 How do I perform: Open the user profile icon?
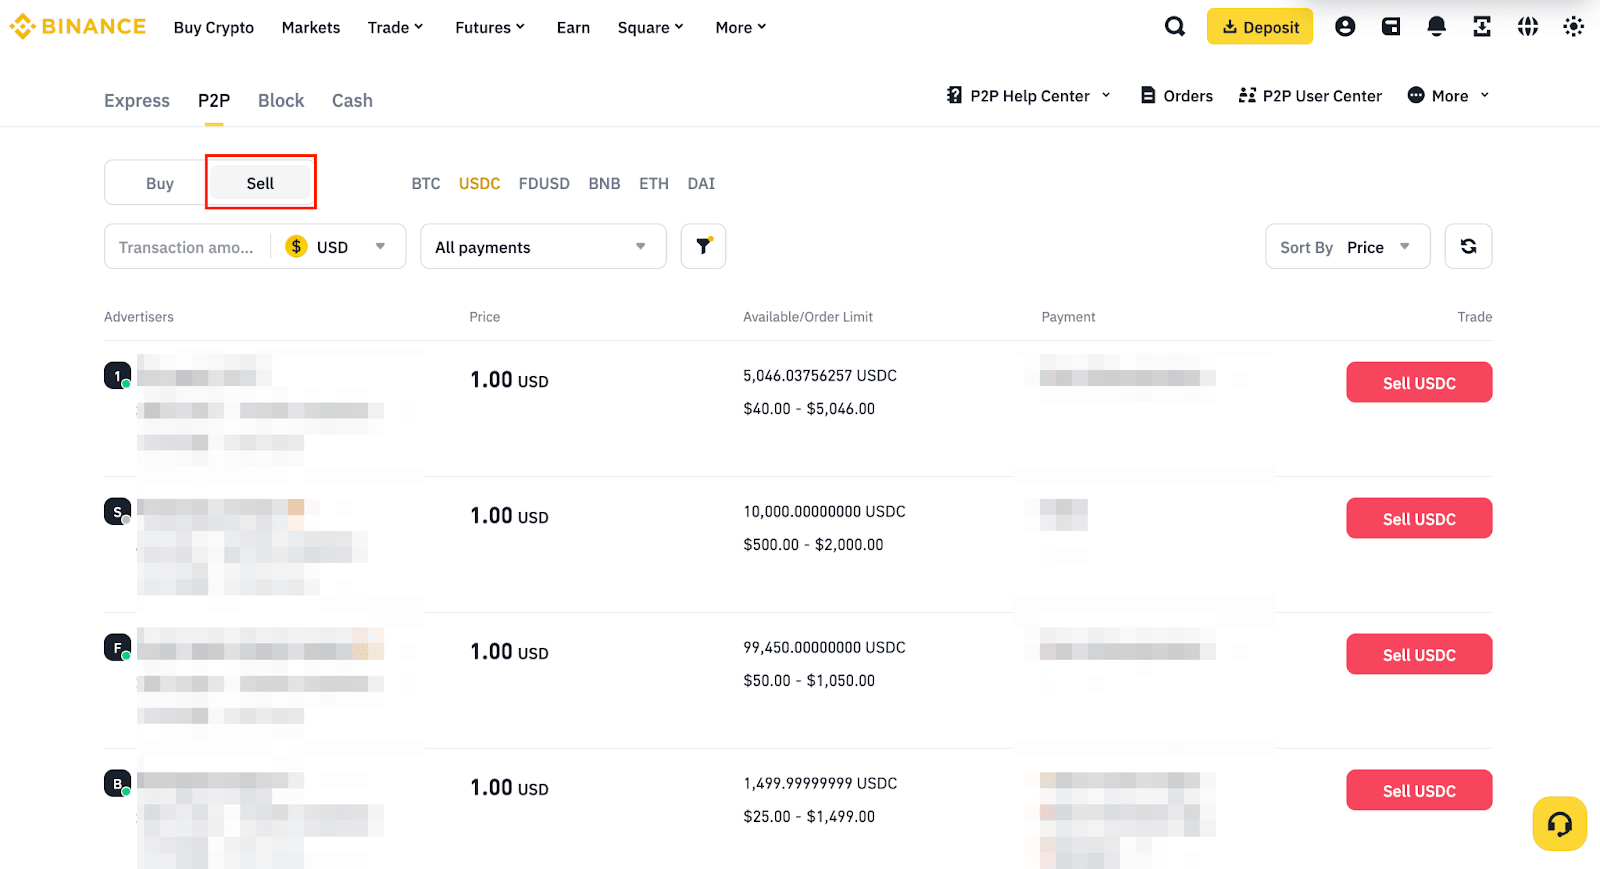(x=1345, y=27)
